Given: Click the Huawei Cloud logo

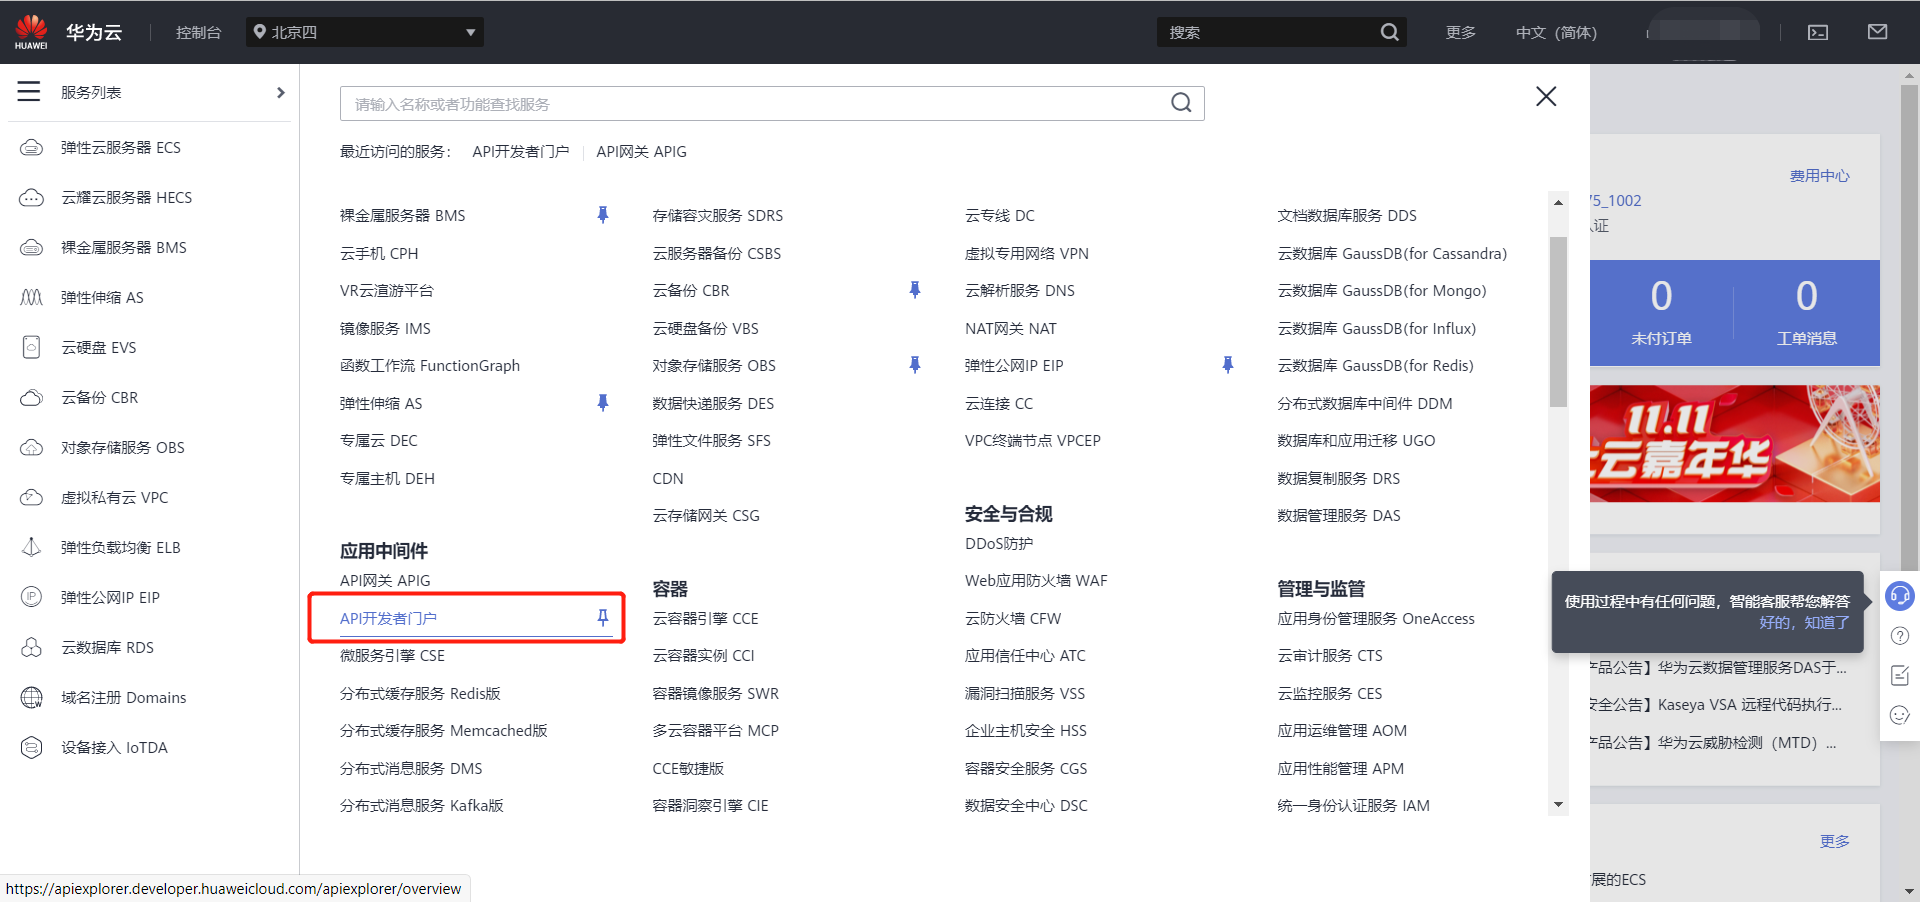Looking at the screenshot, I should 31,32.
